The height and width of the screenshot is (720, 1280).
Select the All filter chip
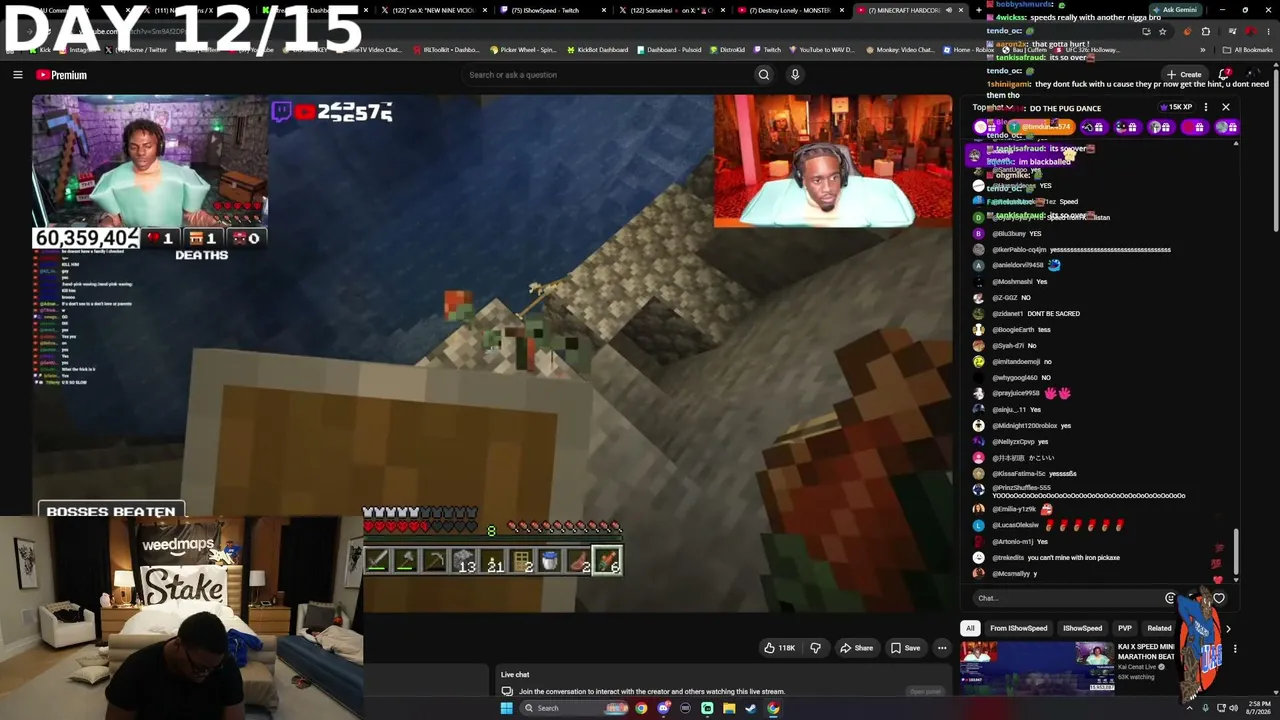click(970, 628)
